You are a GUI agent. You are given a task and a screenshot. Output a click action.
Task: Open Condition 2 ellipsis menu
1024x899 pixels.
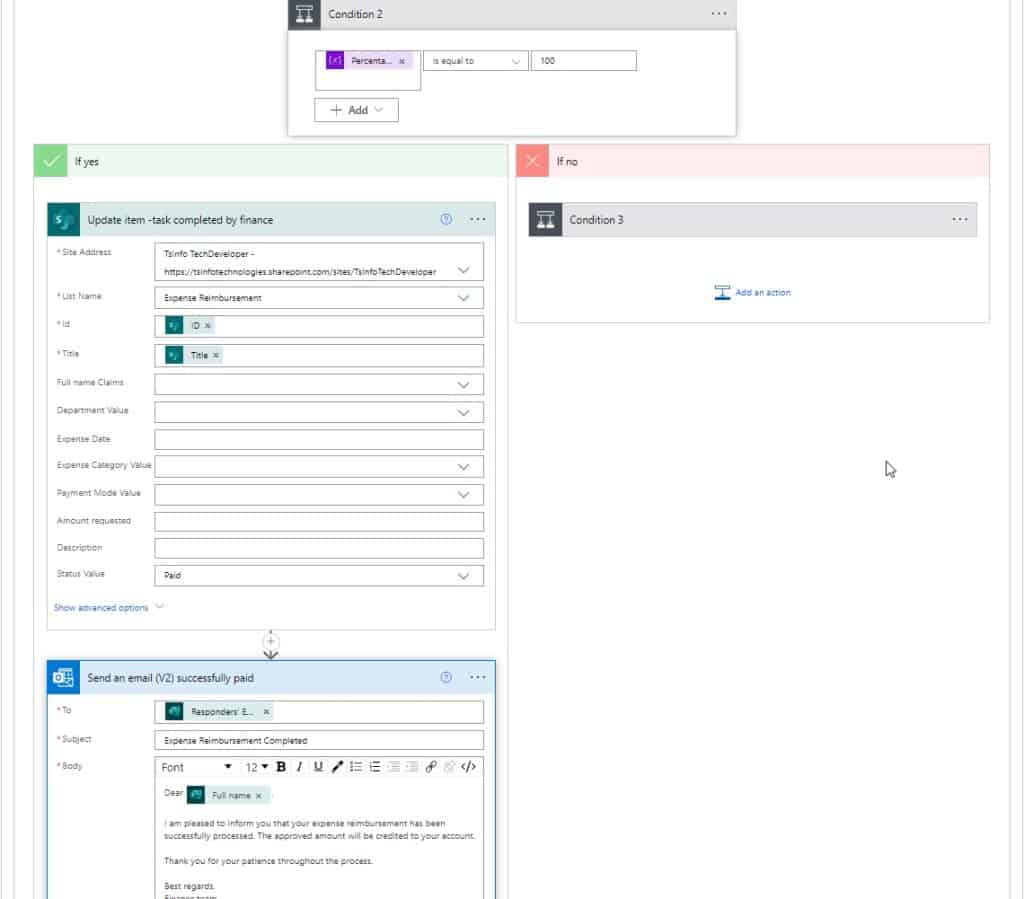(x=718, y=14)
